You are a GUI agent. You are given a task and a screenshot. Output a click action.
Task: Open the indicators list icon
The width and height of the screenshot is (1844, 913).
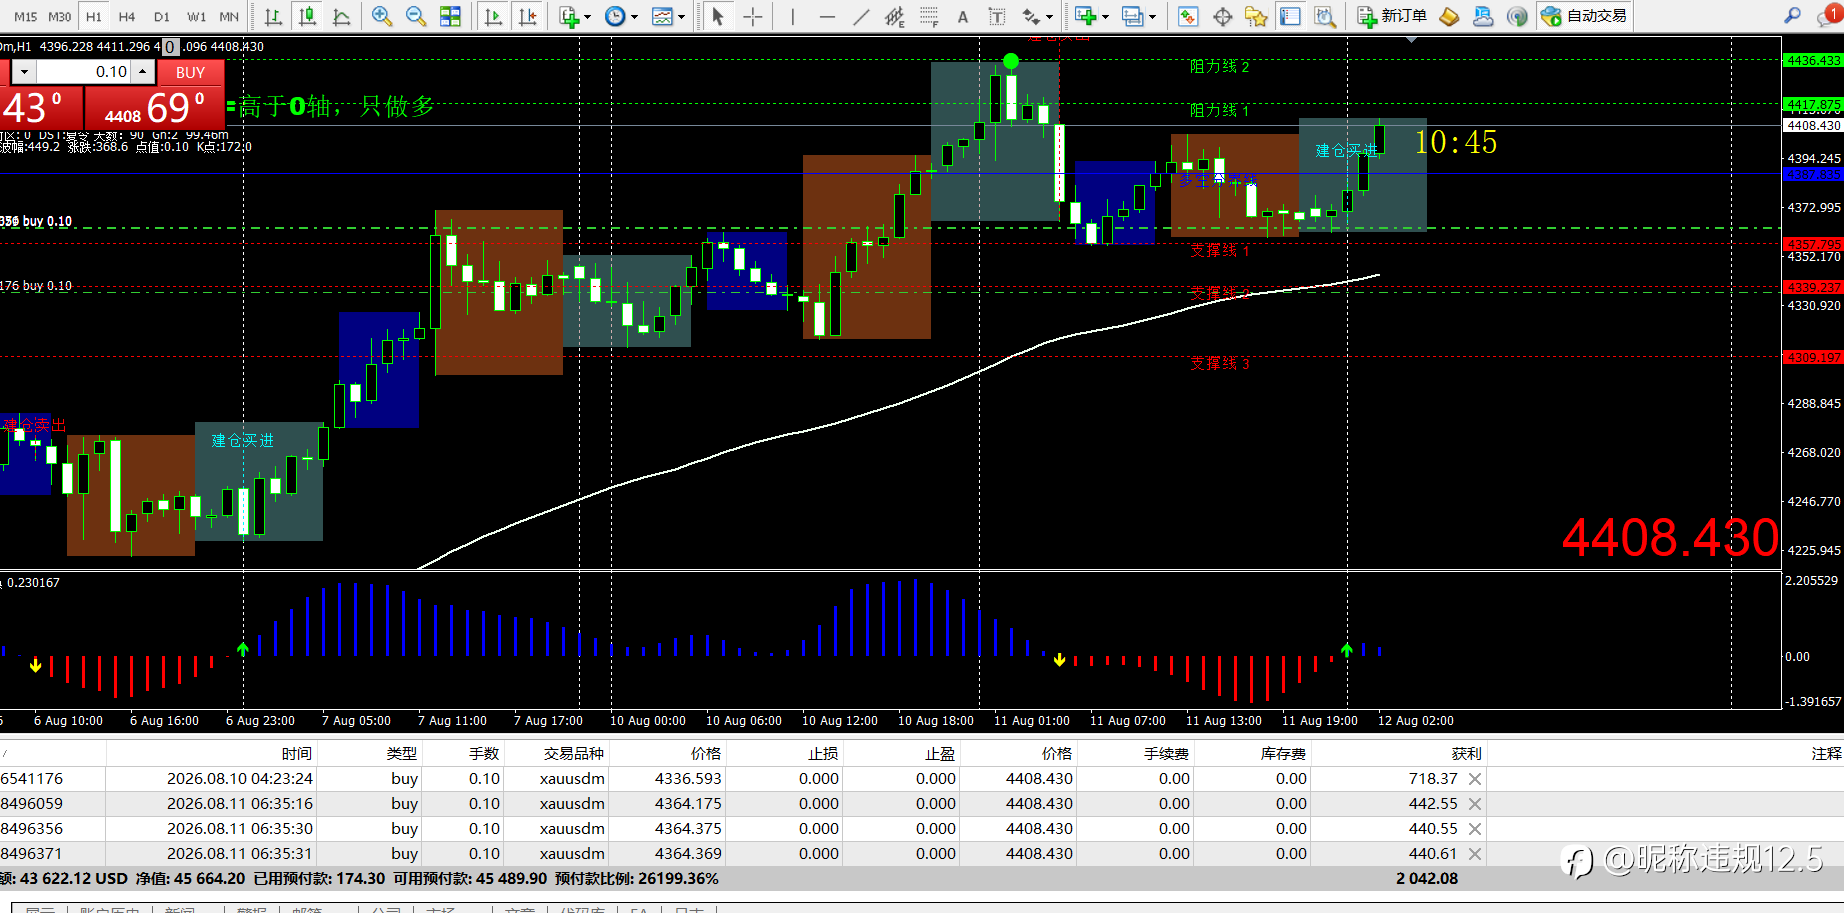tap(569, 16)
